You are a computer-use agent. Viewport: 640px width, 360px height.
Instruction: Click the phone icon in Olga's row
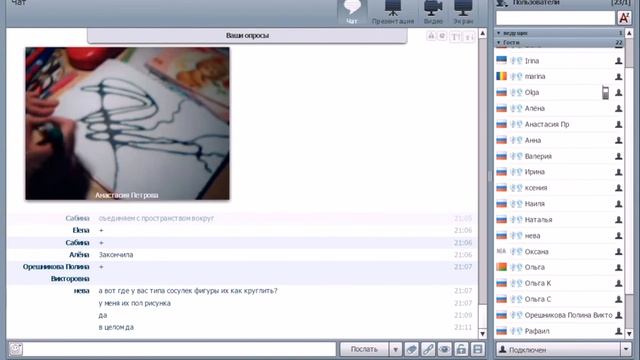[605, 92]
